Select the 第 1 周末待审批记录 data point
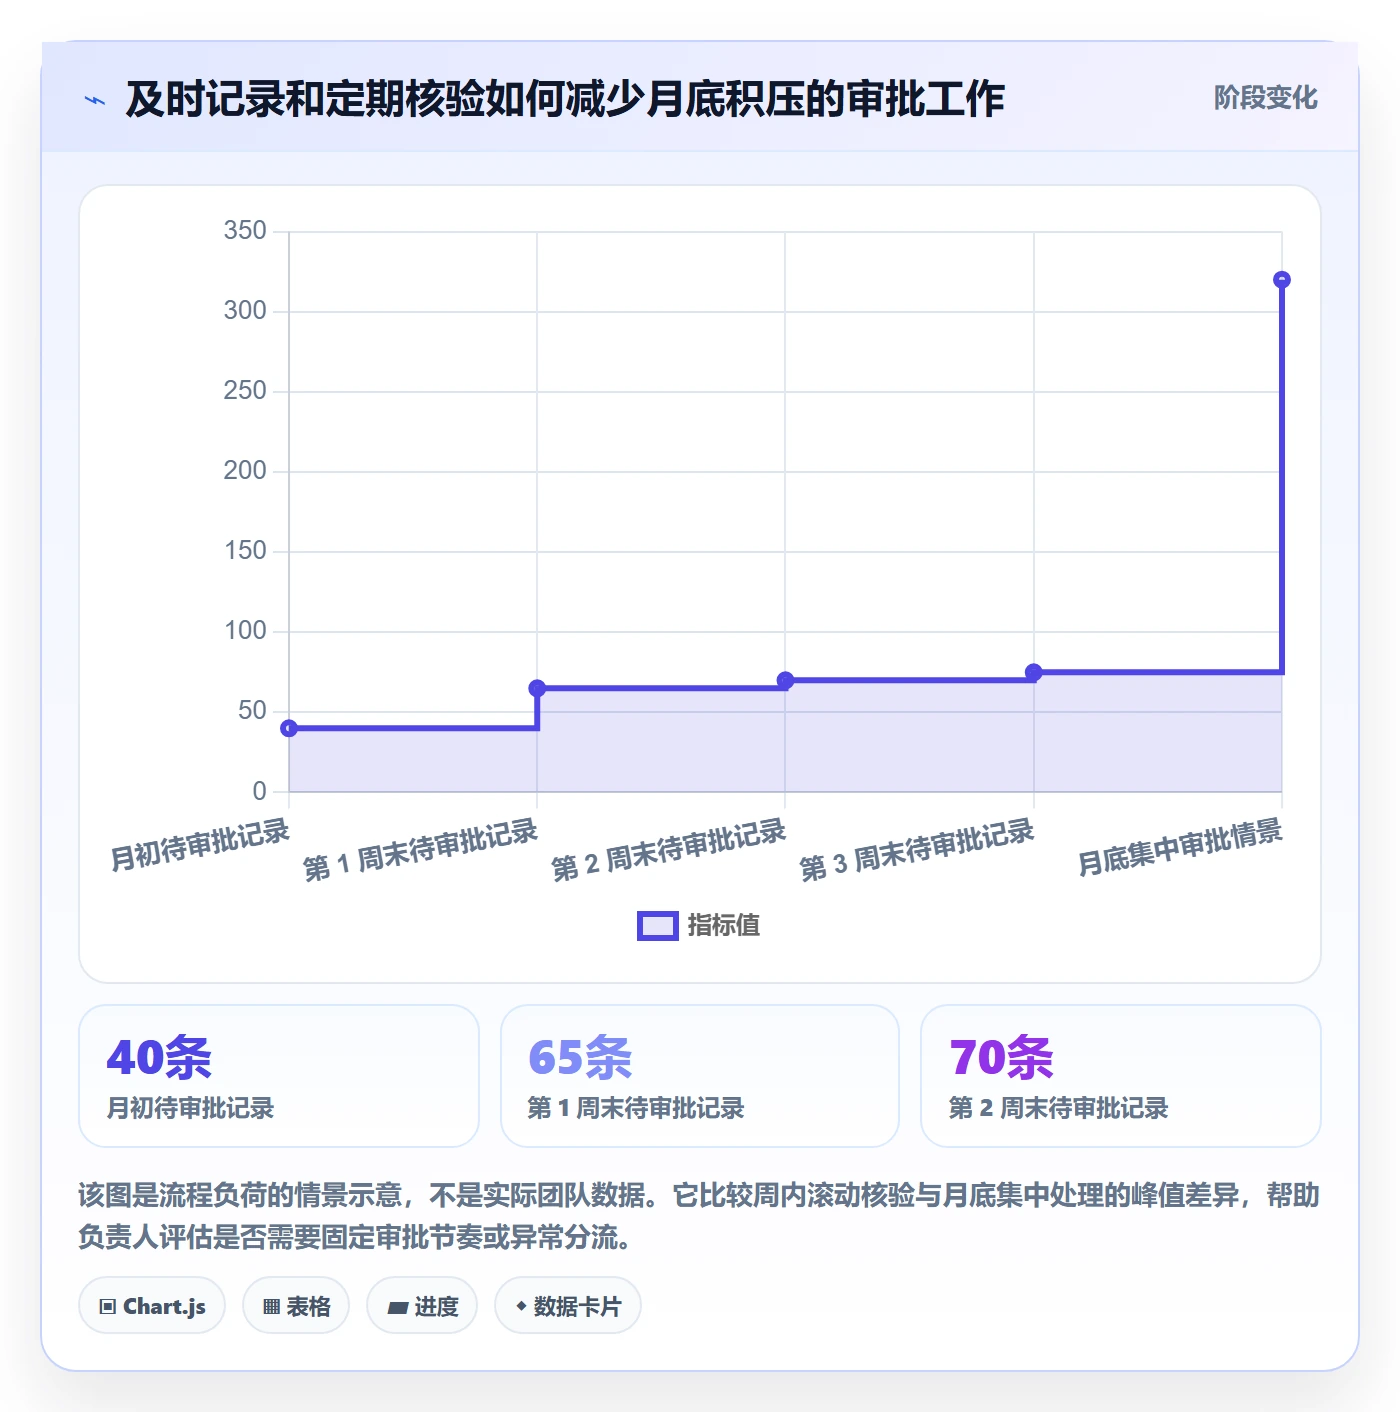Screen dimensions: 1400x1412 (x=537, y=688)
